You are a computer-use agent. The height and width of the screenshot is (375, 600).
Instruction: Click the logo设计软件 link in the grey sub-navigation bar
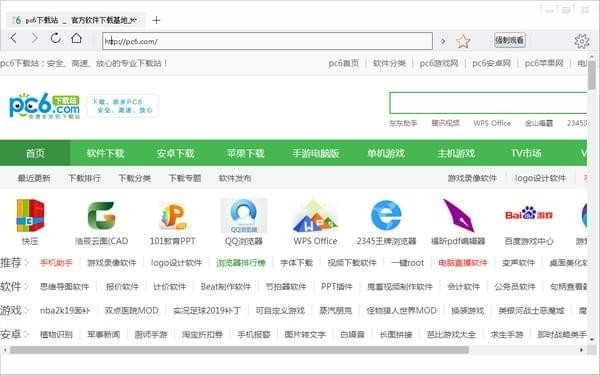(540, 178)
